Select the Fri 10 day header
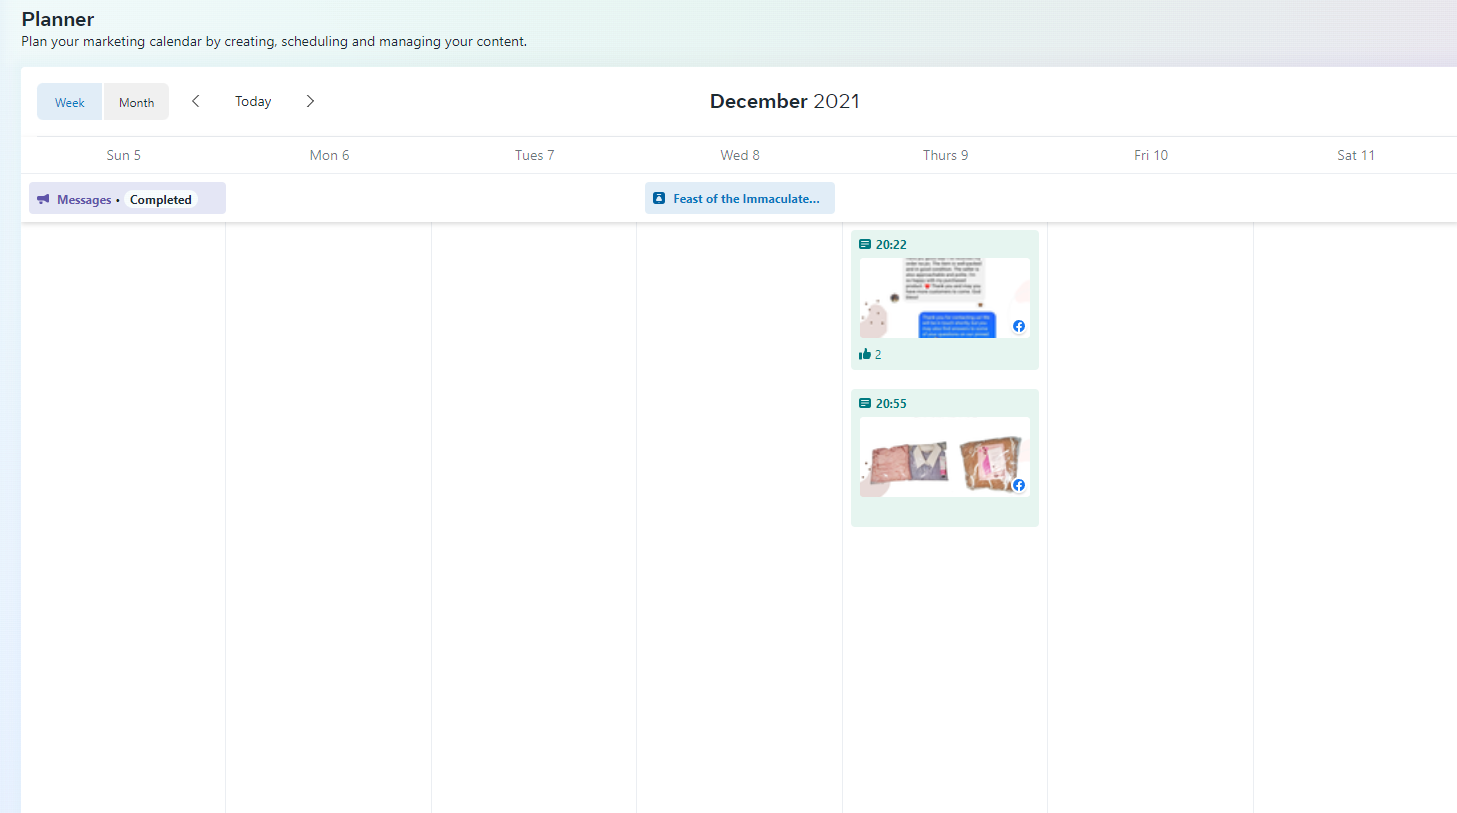1457x813 pixels. [x=1151, y=155]
